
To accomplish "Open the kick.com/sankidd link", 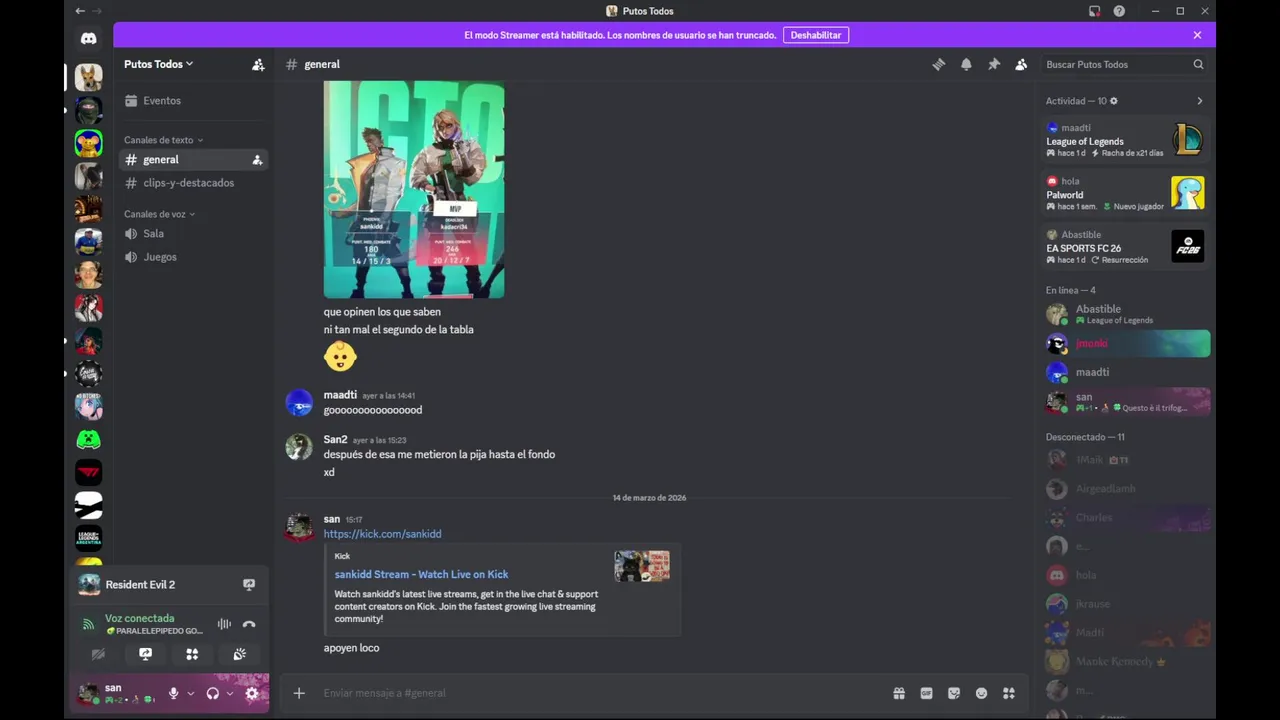I will (382, 534).
